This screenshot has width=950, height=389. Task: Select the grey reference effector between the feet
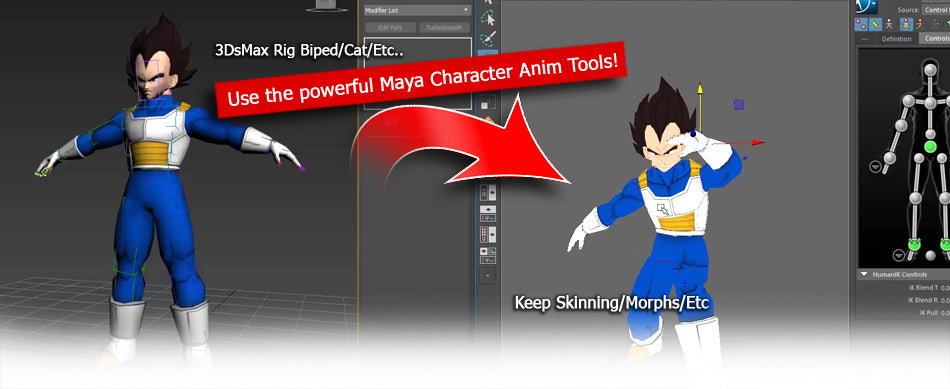pyautogui.click(x=930, y=255)
